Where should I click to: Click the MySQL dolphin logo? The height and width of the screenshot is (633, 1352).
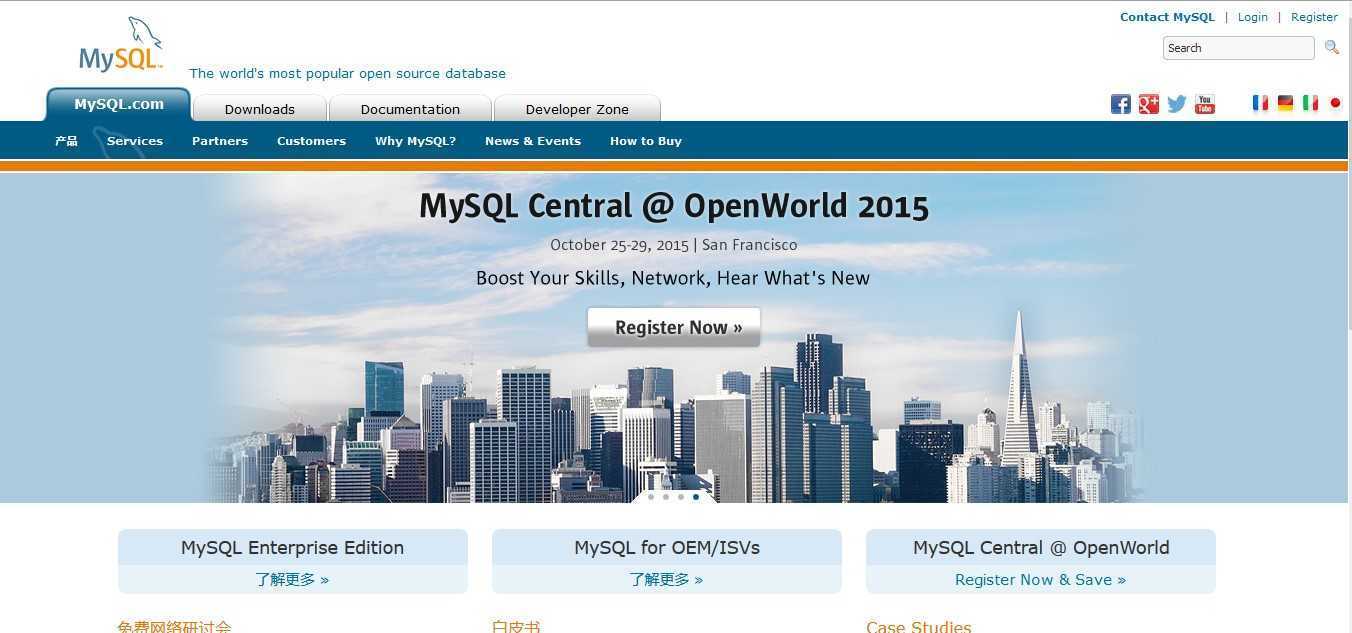pyautogui.click(x=121, y=44)
